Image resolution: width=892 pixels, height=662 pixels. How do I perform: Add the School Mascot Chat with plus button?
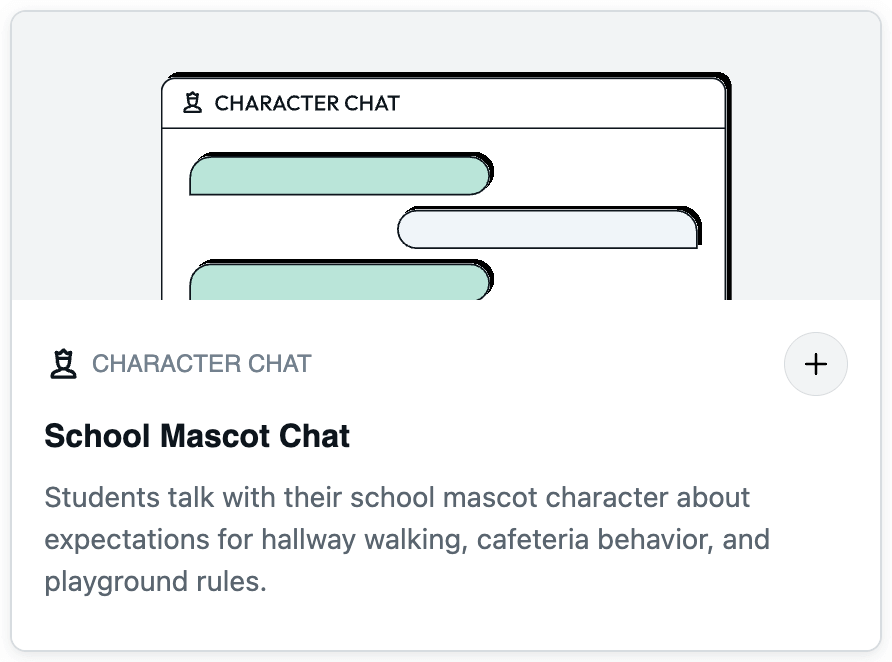click(x=815, y=364)
